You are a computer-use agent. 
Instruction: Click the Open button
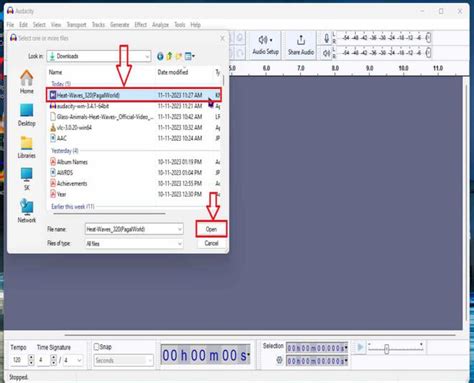coord(211,229)
